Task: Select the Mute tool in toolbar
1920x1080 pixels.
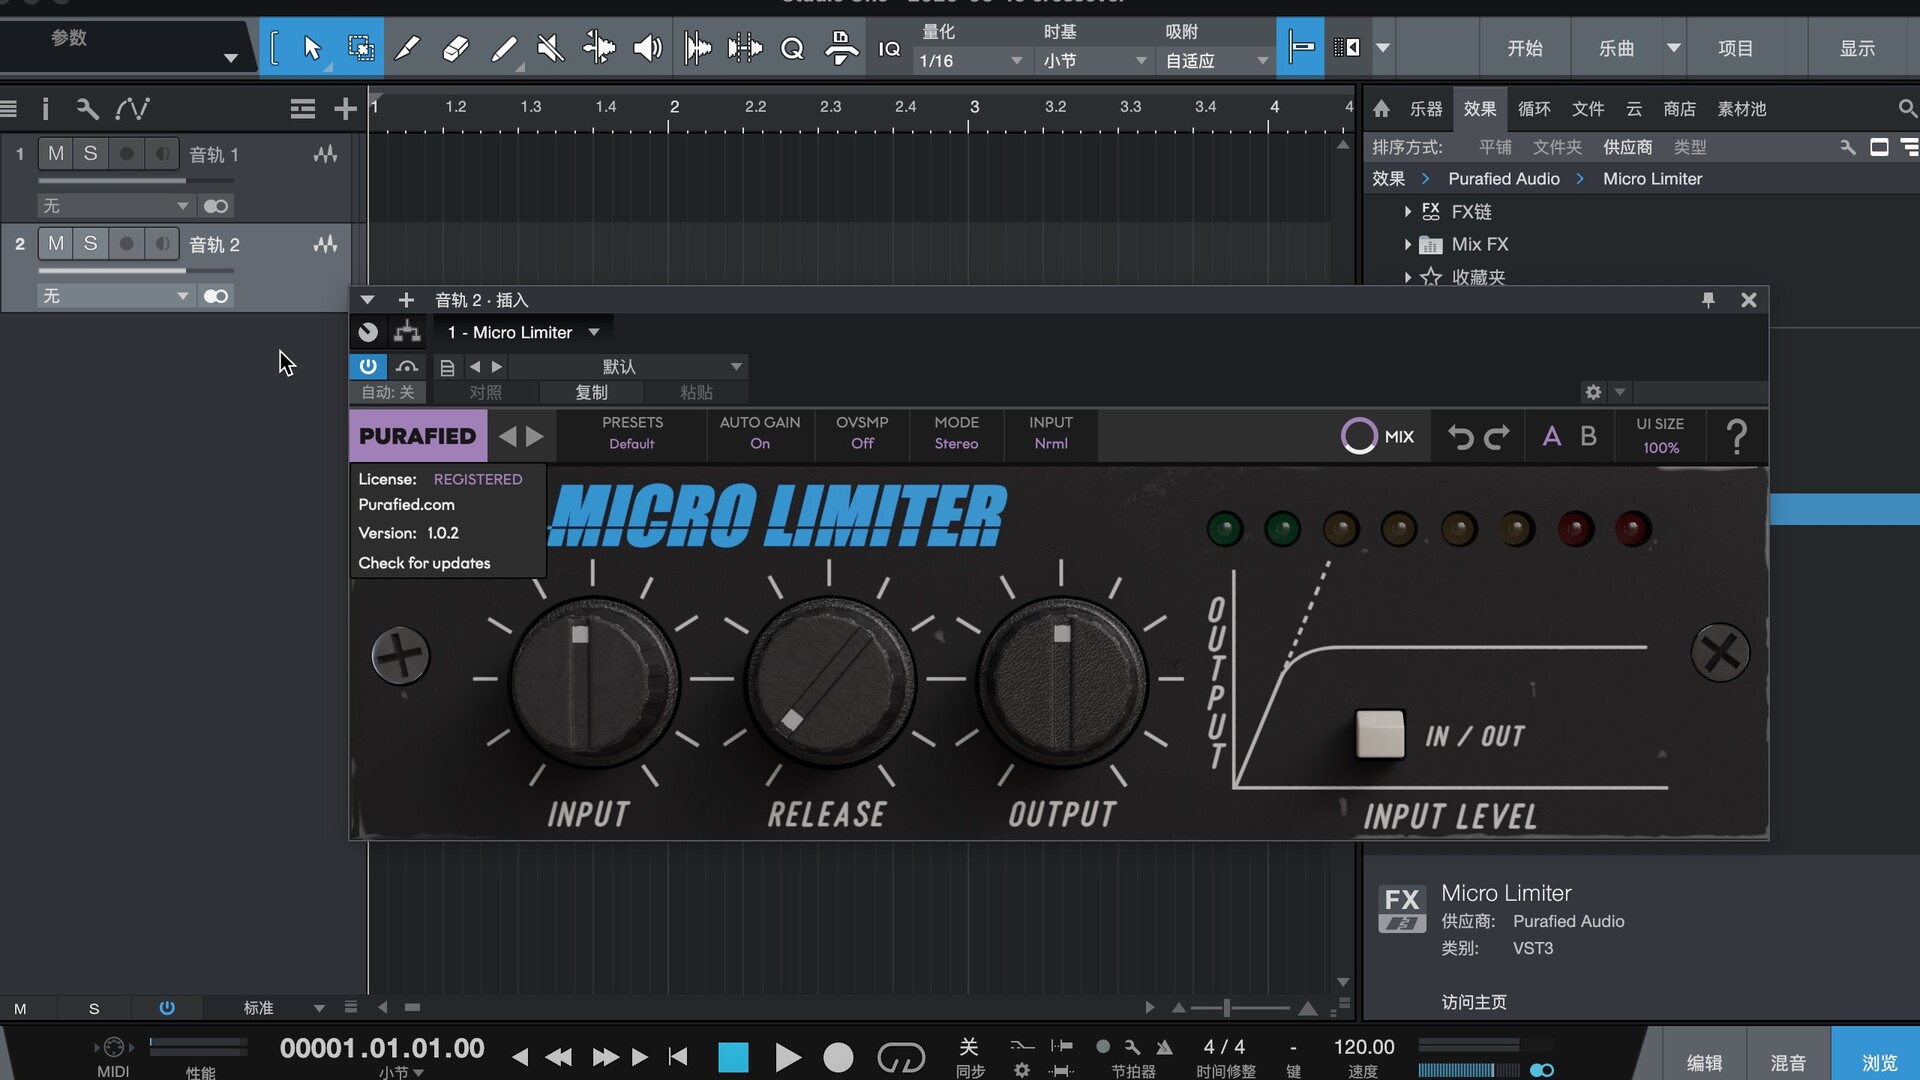Action: coord(550,48)
